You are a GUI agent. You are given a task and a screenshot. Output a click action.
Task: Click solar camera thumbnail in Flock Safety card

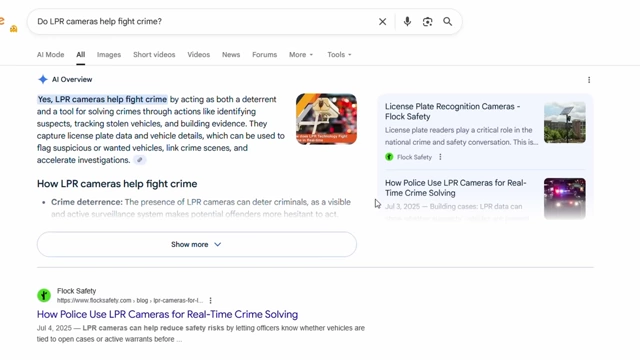click(565, 122)
